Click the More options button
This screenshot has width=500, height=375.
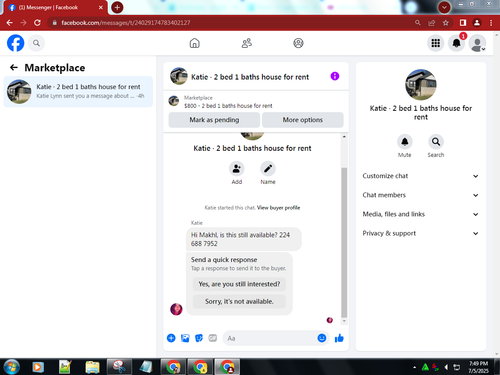(x=303, y=120)
